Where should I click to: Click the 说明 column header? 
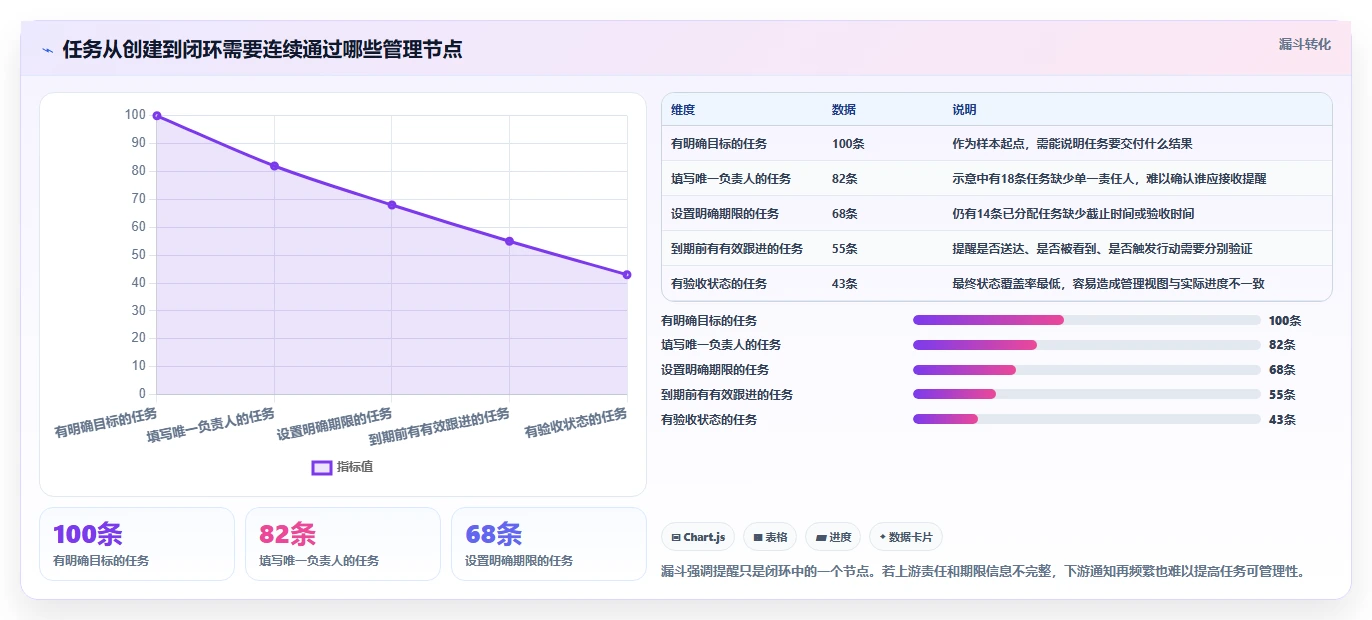click(965, 110)
